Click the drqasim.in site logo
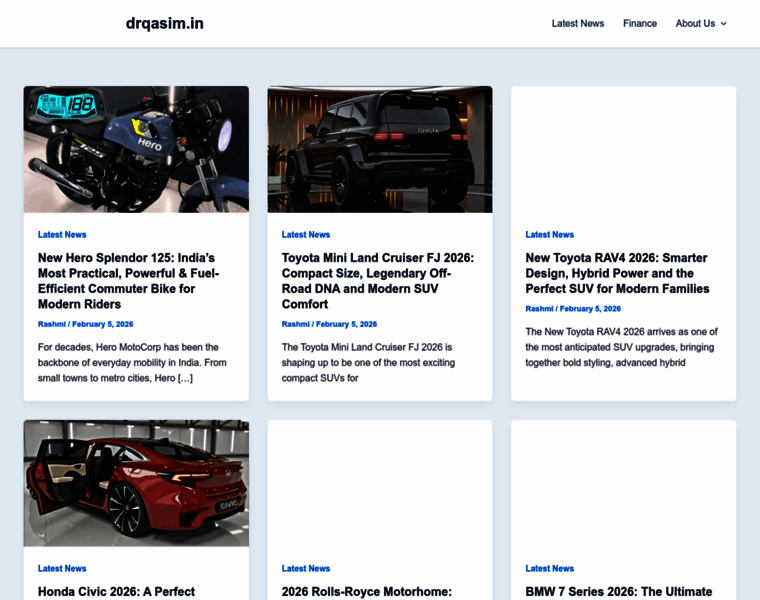The height and width of the screenshot is (600, 760). (164, 23)
